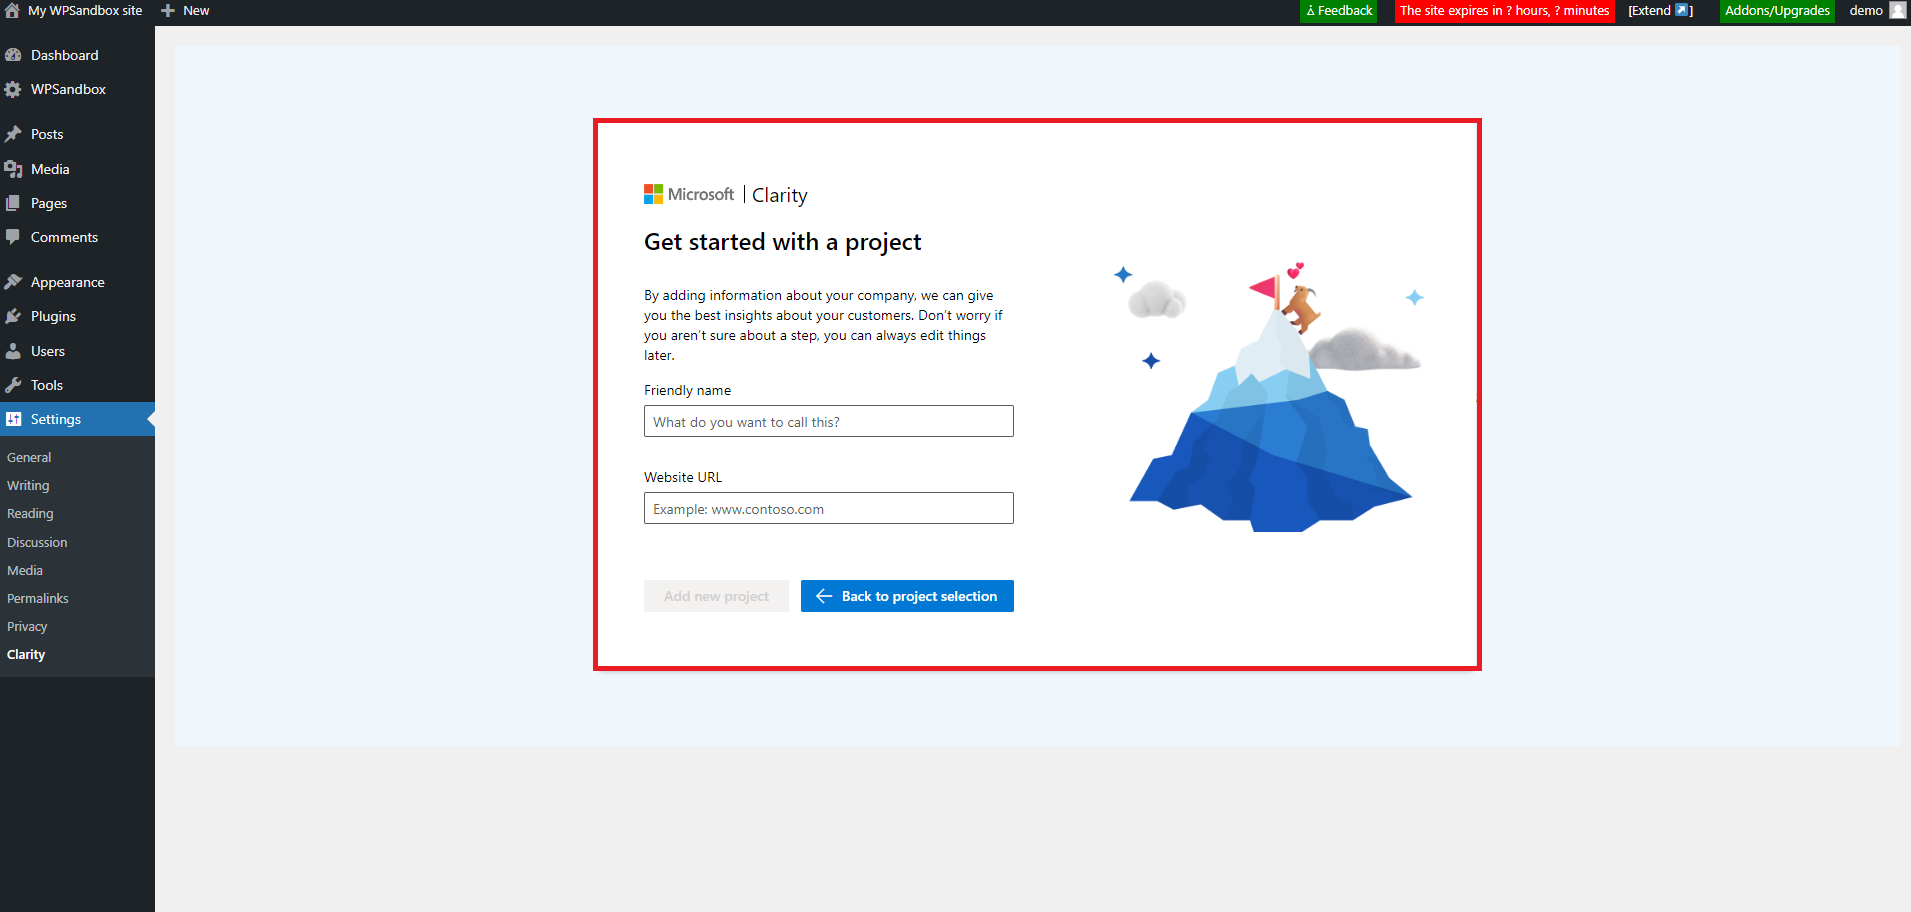1911x912 pixels.
Task: Click the red site expires notice
Action: click(x=1504, y=11)
